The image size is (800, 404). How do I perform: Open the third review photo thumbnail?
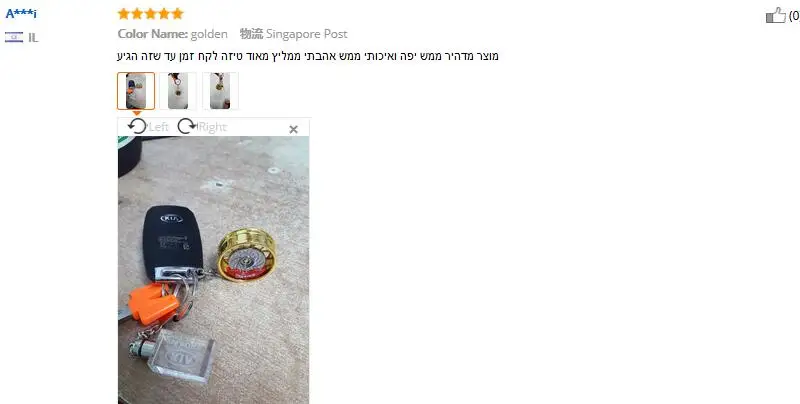[220, 91]
